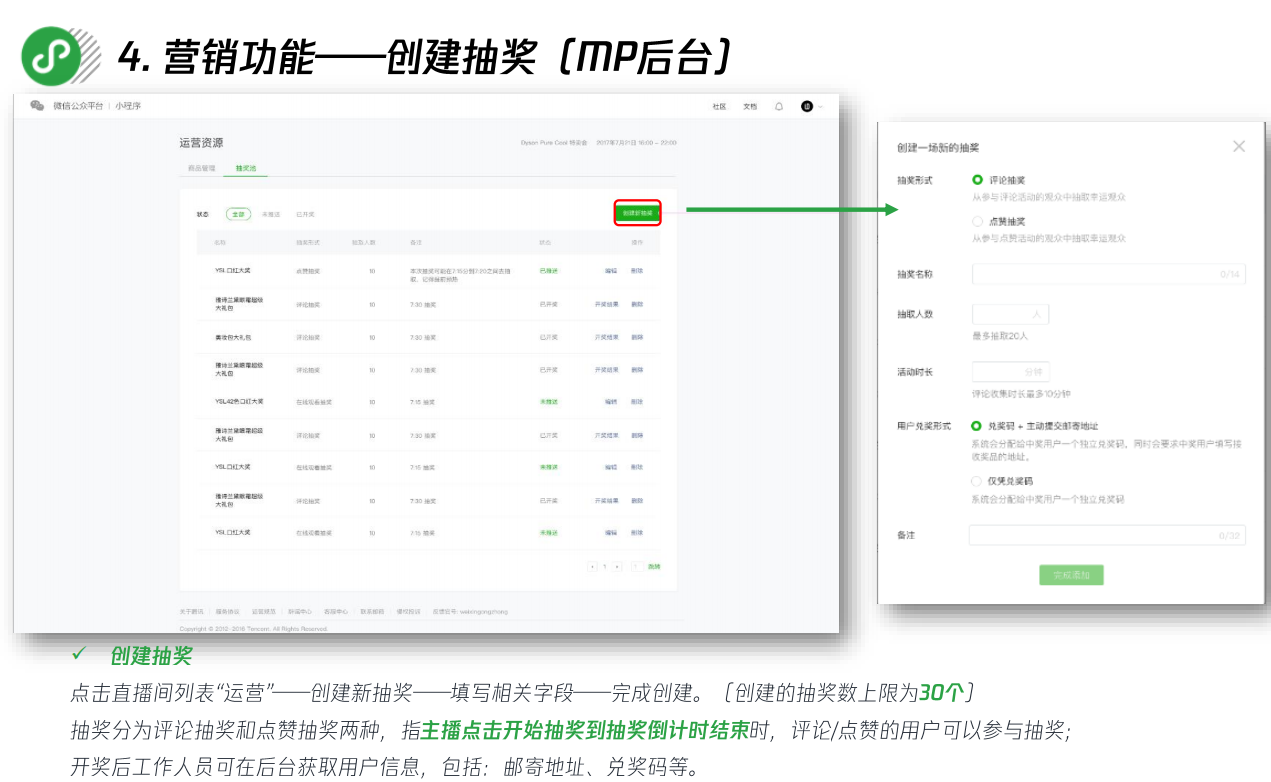Click the account avatar icon in header
Image resolution: width=1271 pixels, height=782 pixels.
(x=807, y=106)
